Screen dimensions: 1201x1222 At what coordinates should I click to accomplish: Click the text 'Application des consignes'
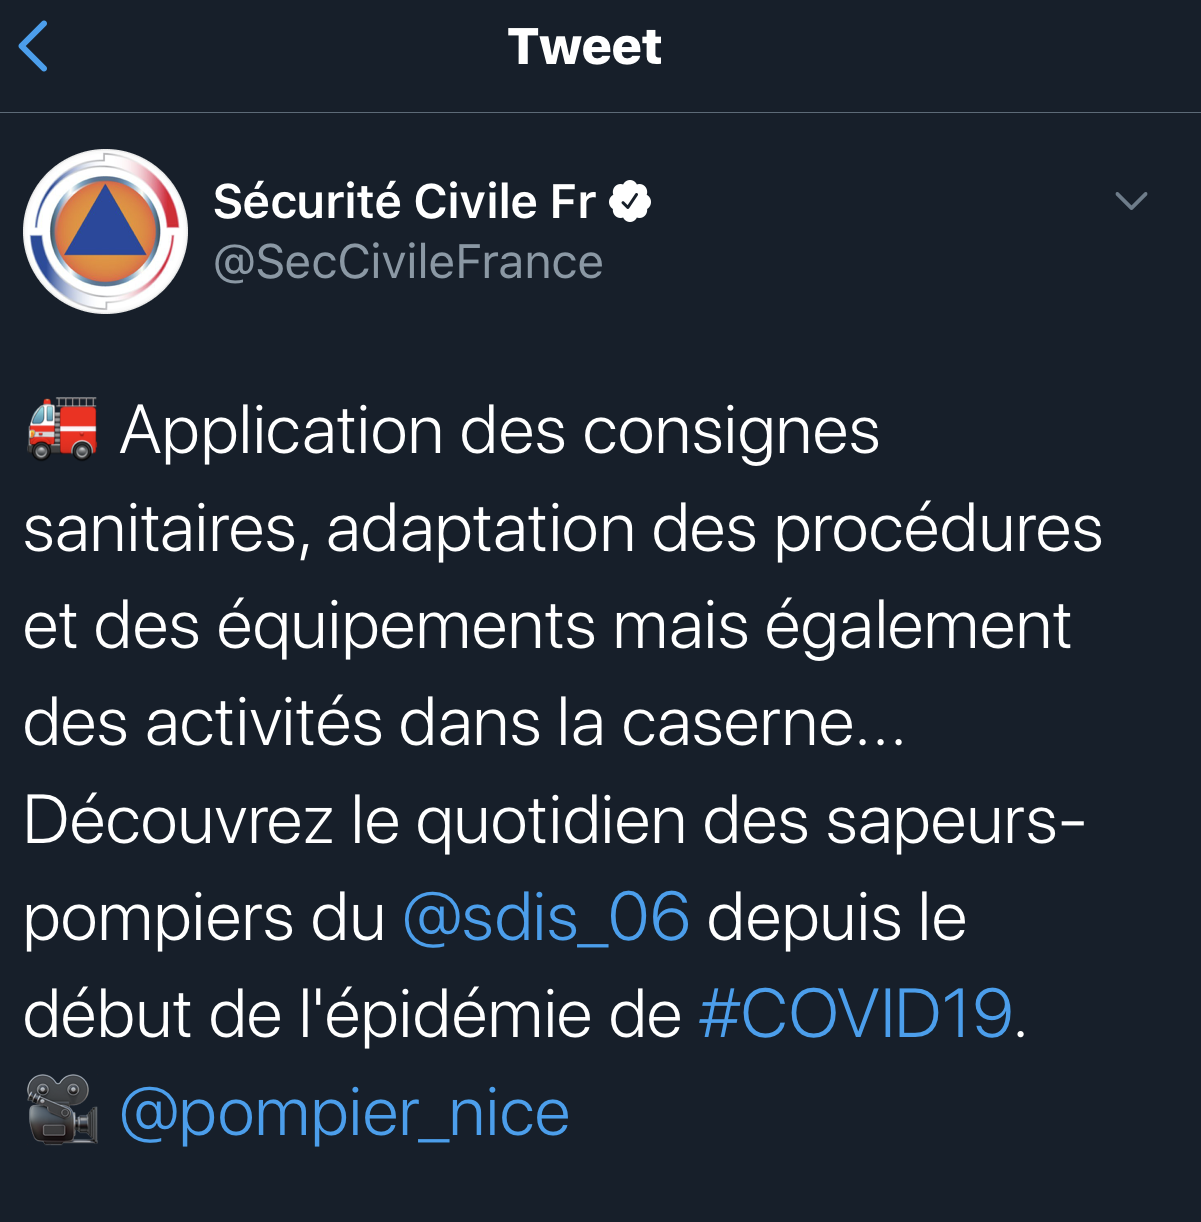[499, 431]
